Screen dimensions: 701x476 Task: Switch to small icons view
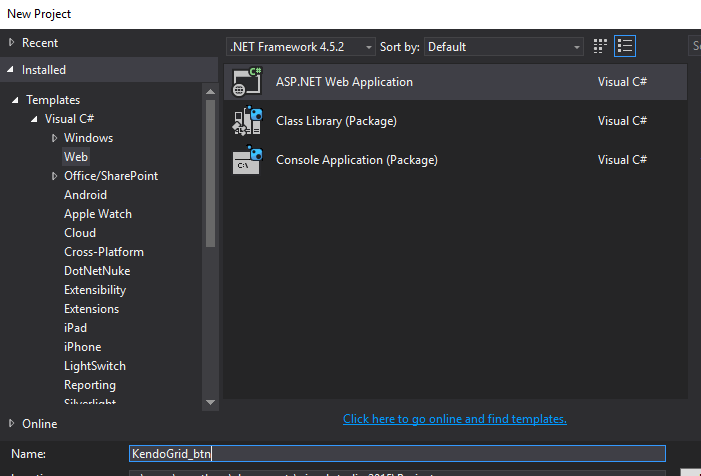tap(600, 46)
